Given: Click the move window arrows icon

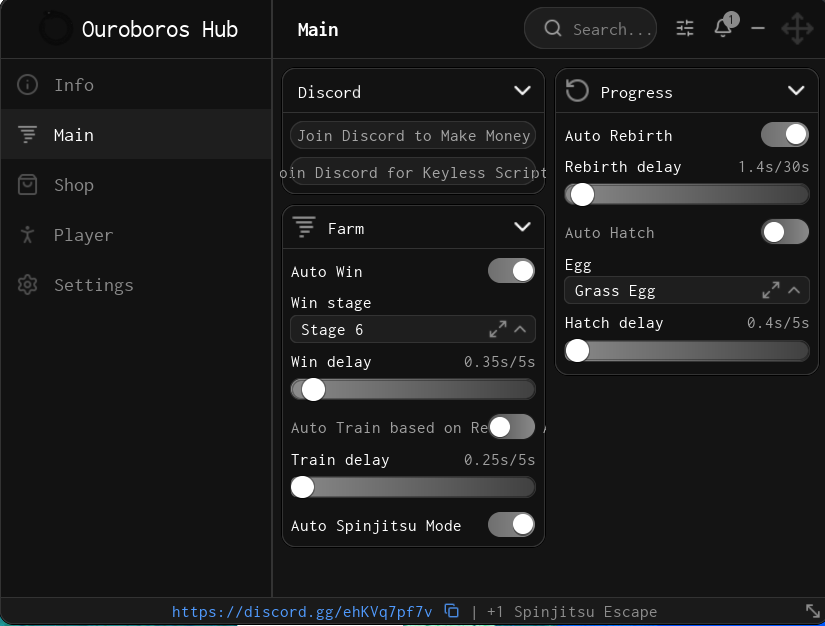Looking at the screenshot, I should (x=797, y=28).
